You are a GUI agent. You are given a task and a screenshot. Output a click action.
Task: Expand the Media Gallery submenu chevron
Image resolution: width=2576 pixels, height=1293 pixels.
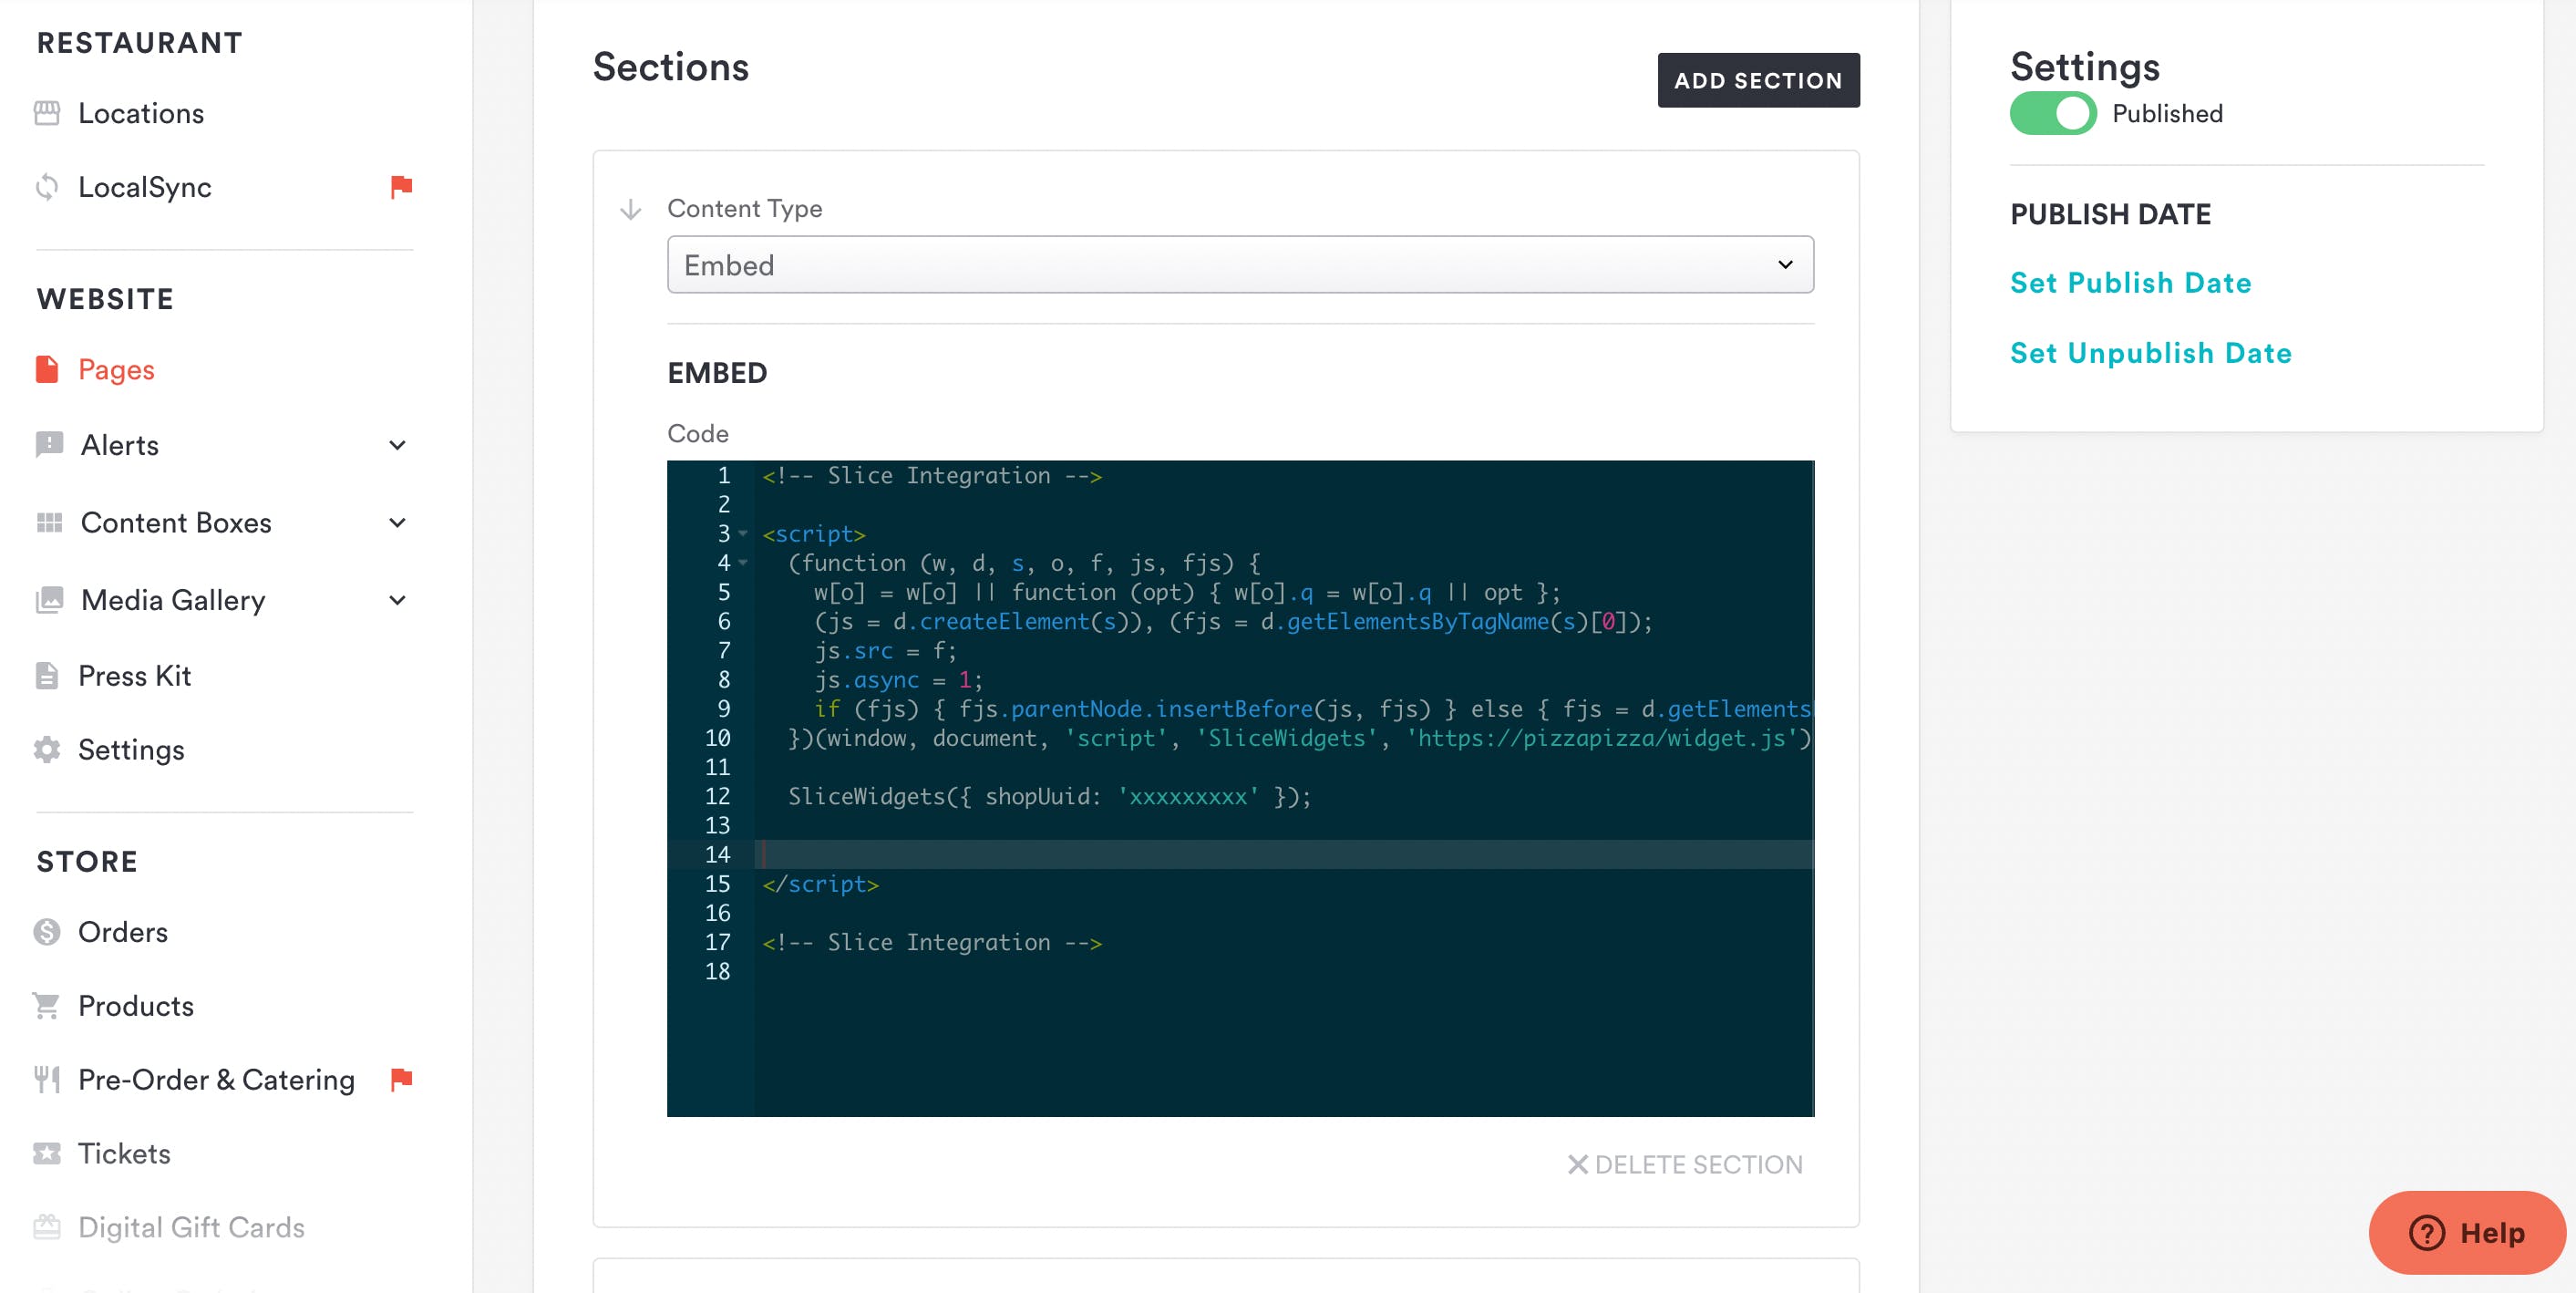pos(397,600)
